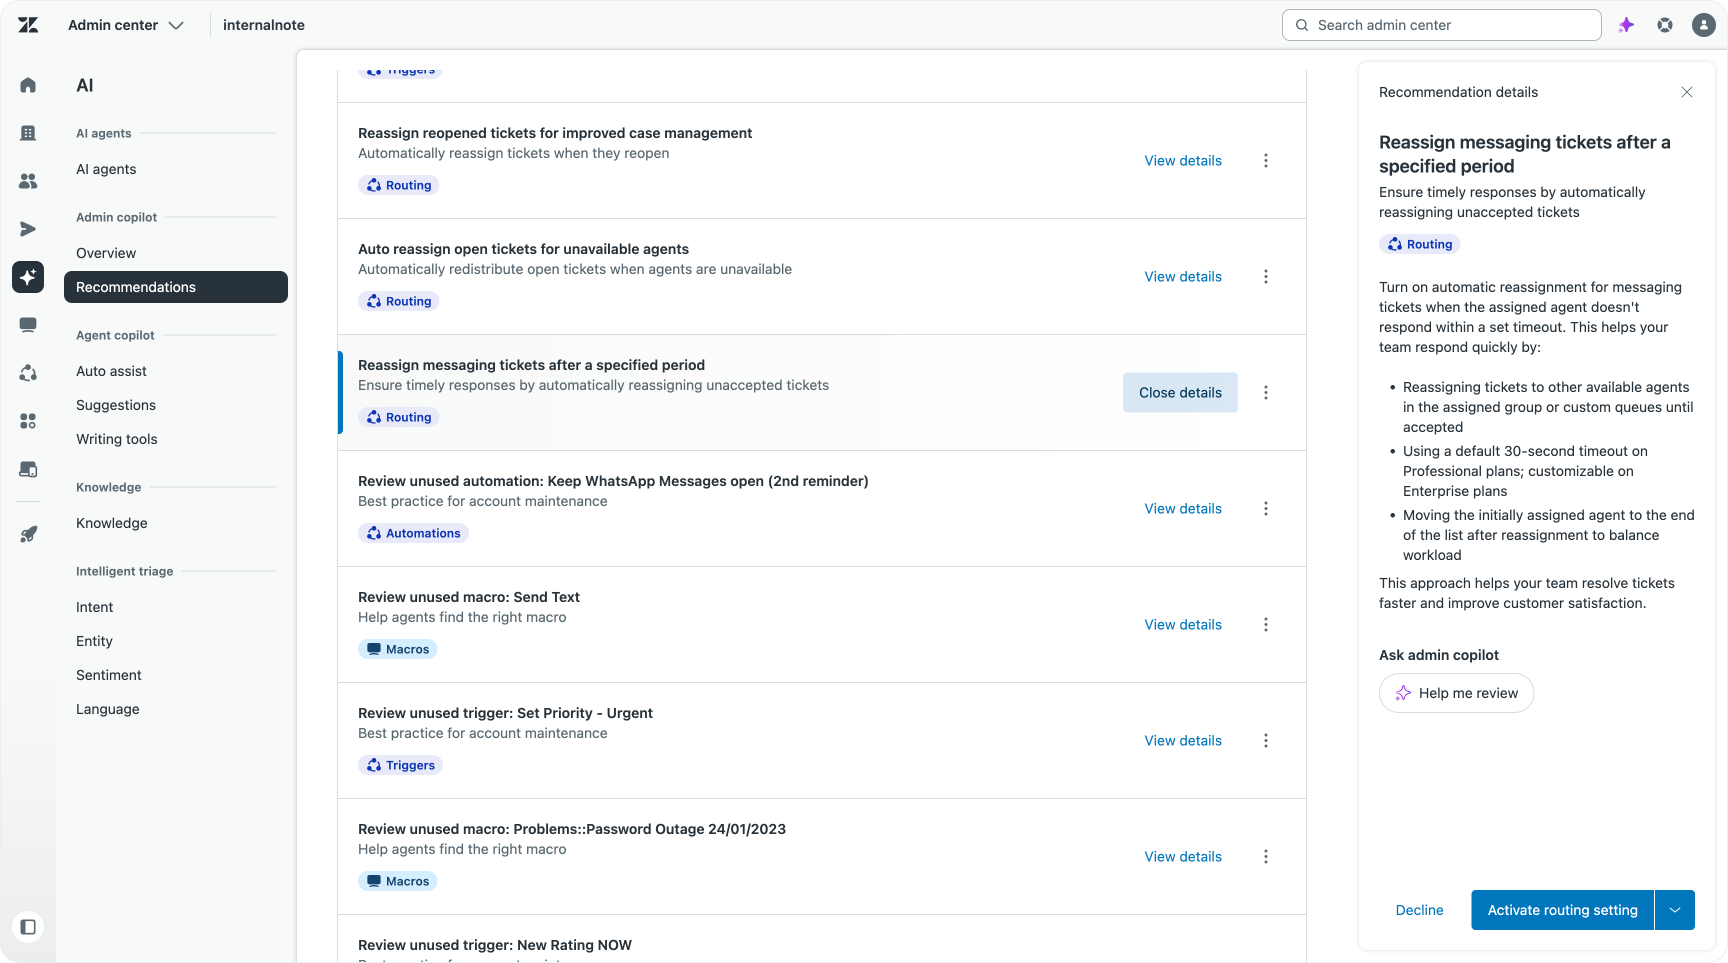The image size is (1728, 963).
Task: Select Recommendations in the sidebar
Action: coord(176,287)
